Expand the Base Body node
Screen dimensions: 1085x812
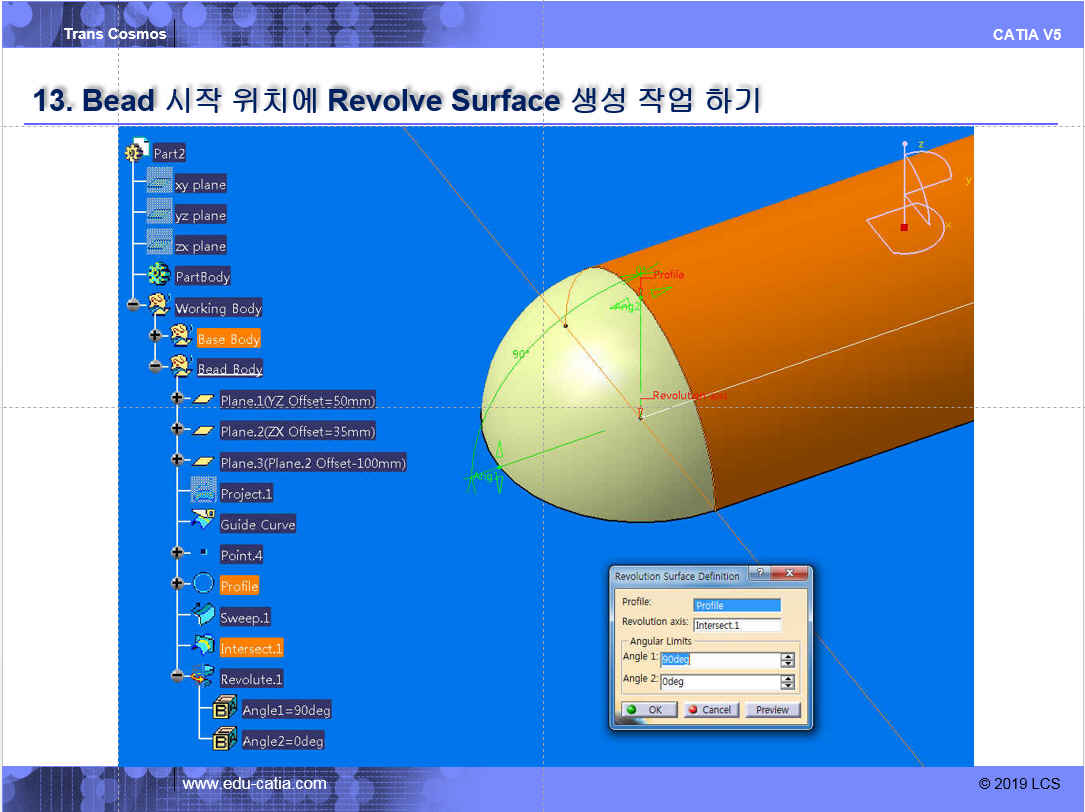[155, 336]
